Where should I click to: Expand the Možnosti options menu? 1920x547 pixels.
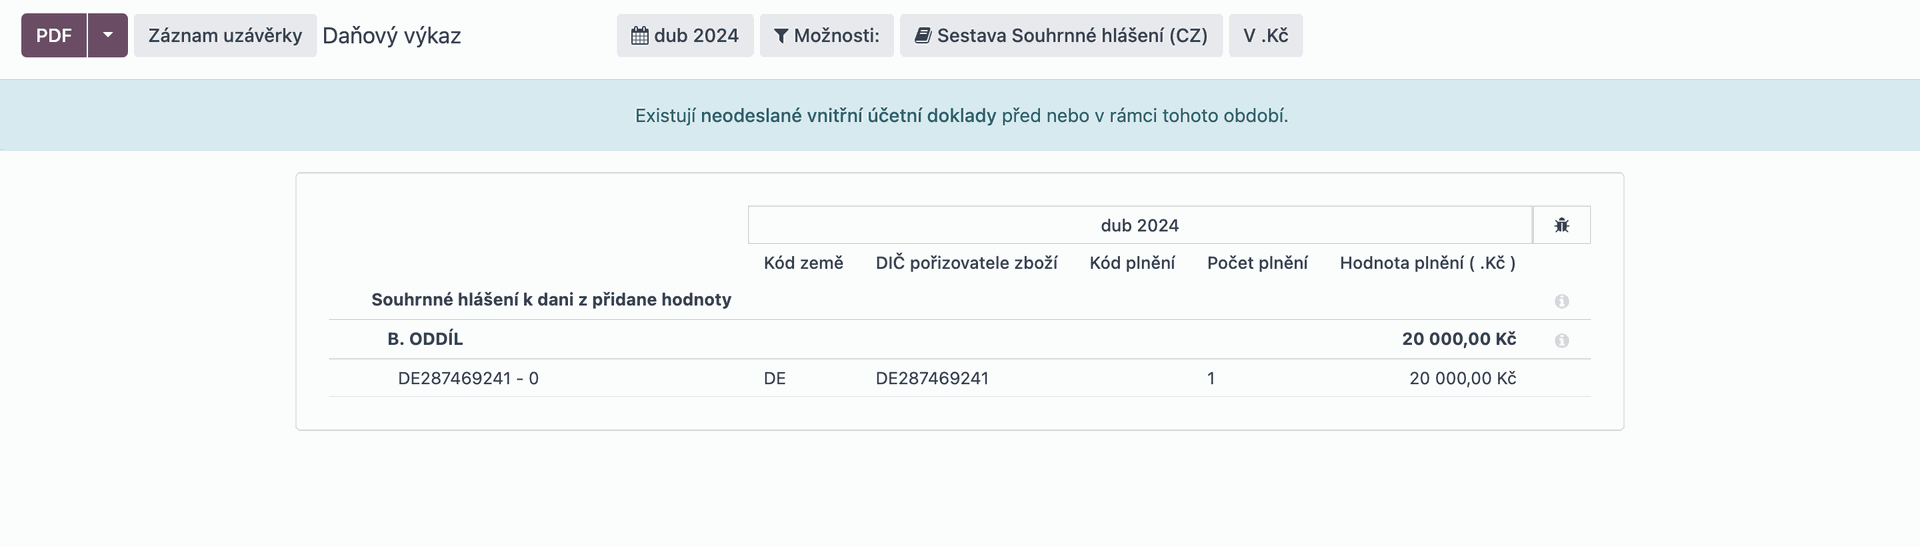(x=827, y=35)
